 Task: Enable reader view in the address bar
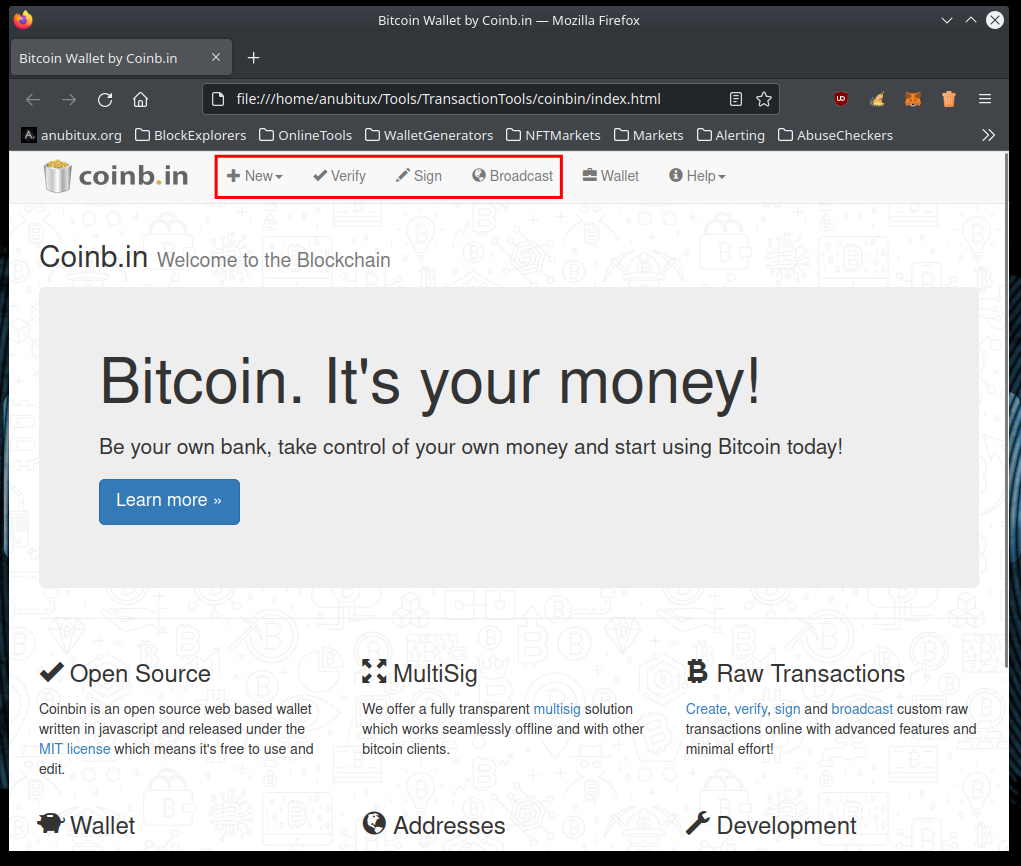[x=735, y=99]
